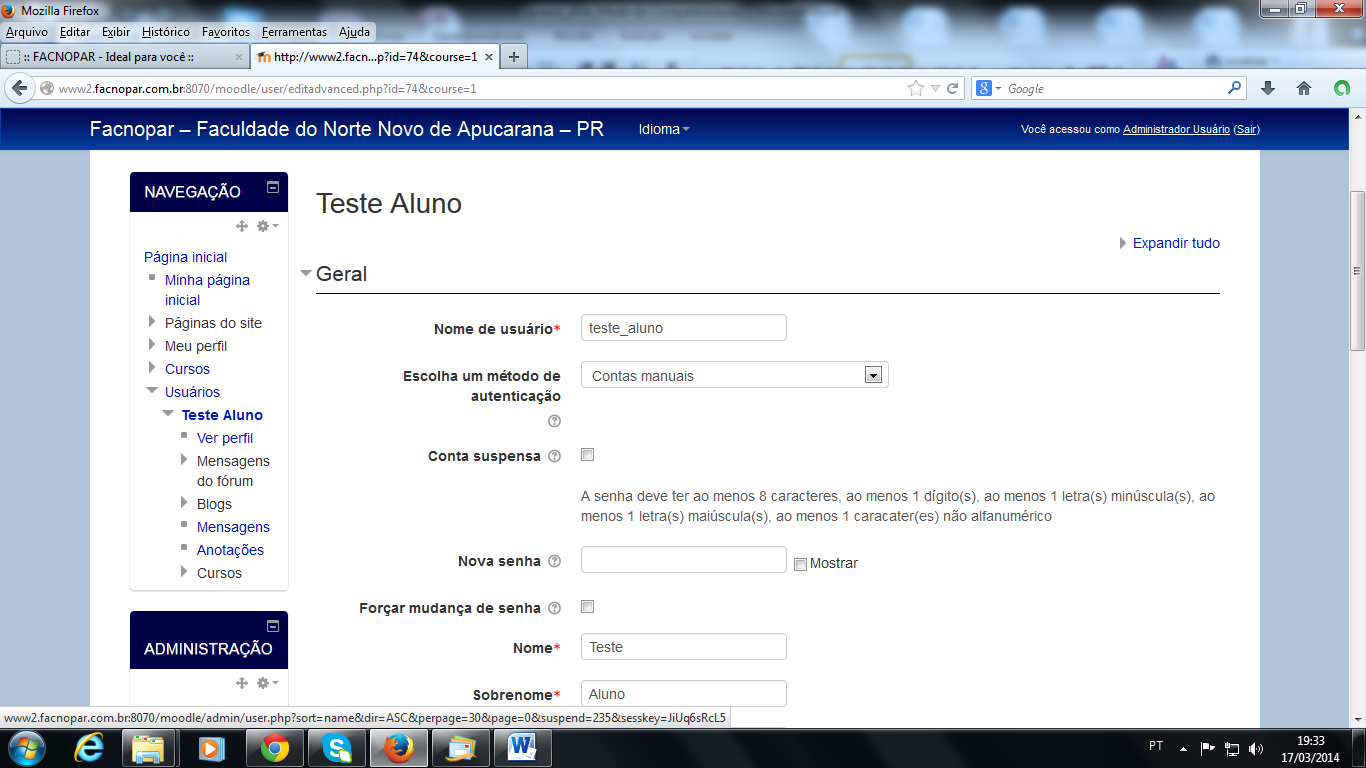1366x768 pixels.
Task: Open Histórico menu
Action: click(166, 32)
